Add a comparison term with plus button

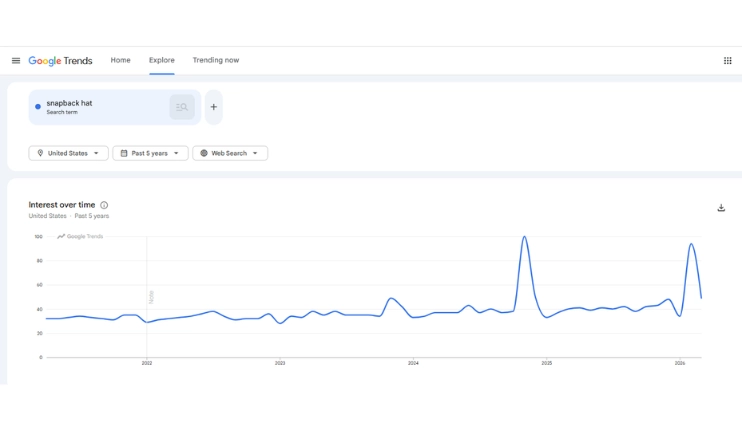point(213,107)
